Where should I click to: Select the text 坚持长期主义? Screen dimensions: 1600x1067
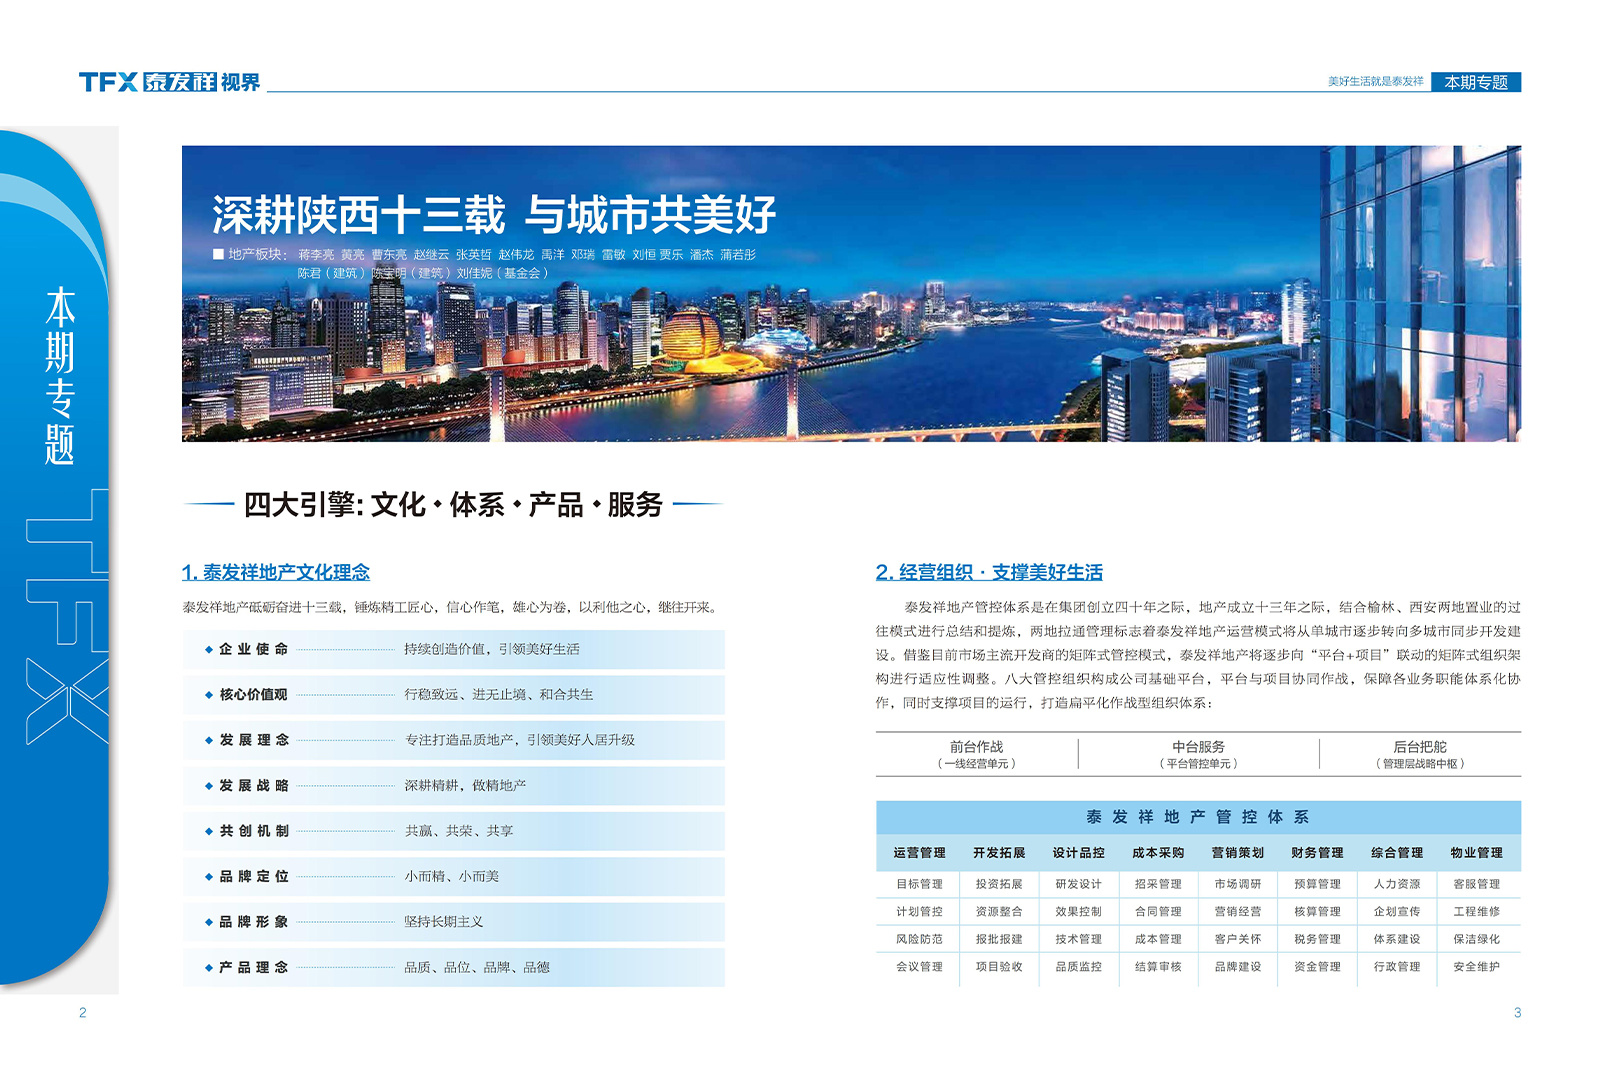pyautogui.click(x=444, y=922)
